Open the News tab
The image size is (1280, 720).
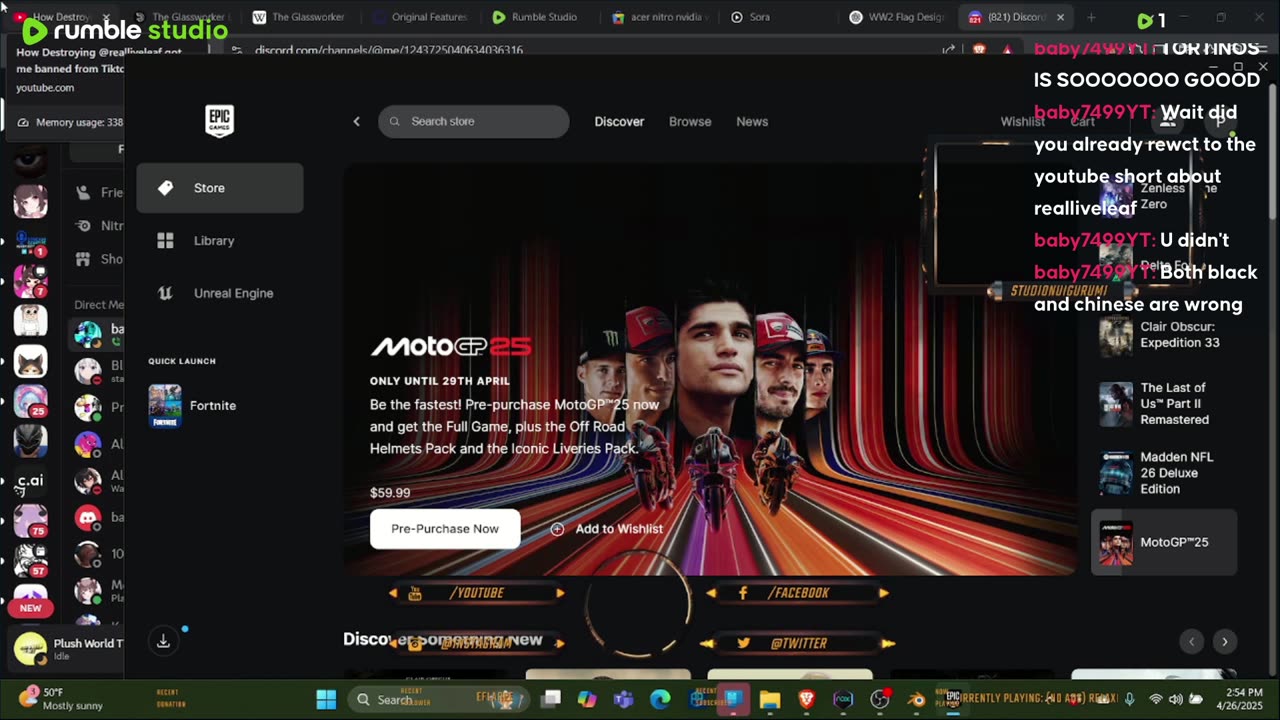pos(752,121)
